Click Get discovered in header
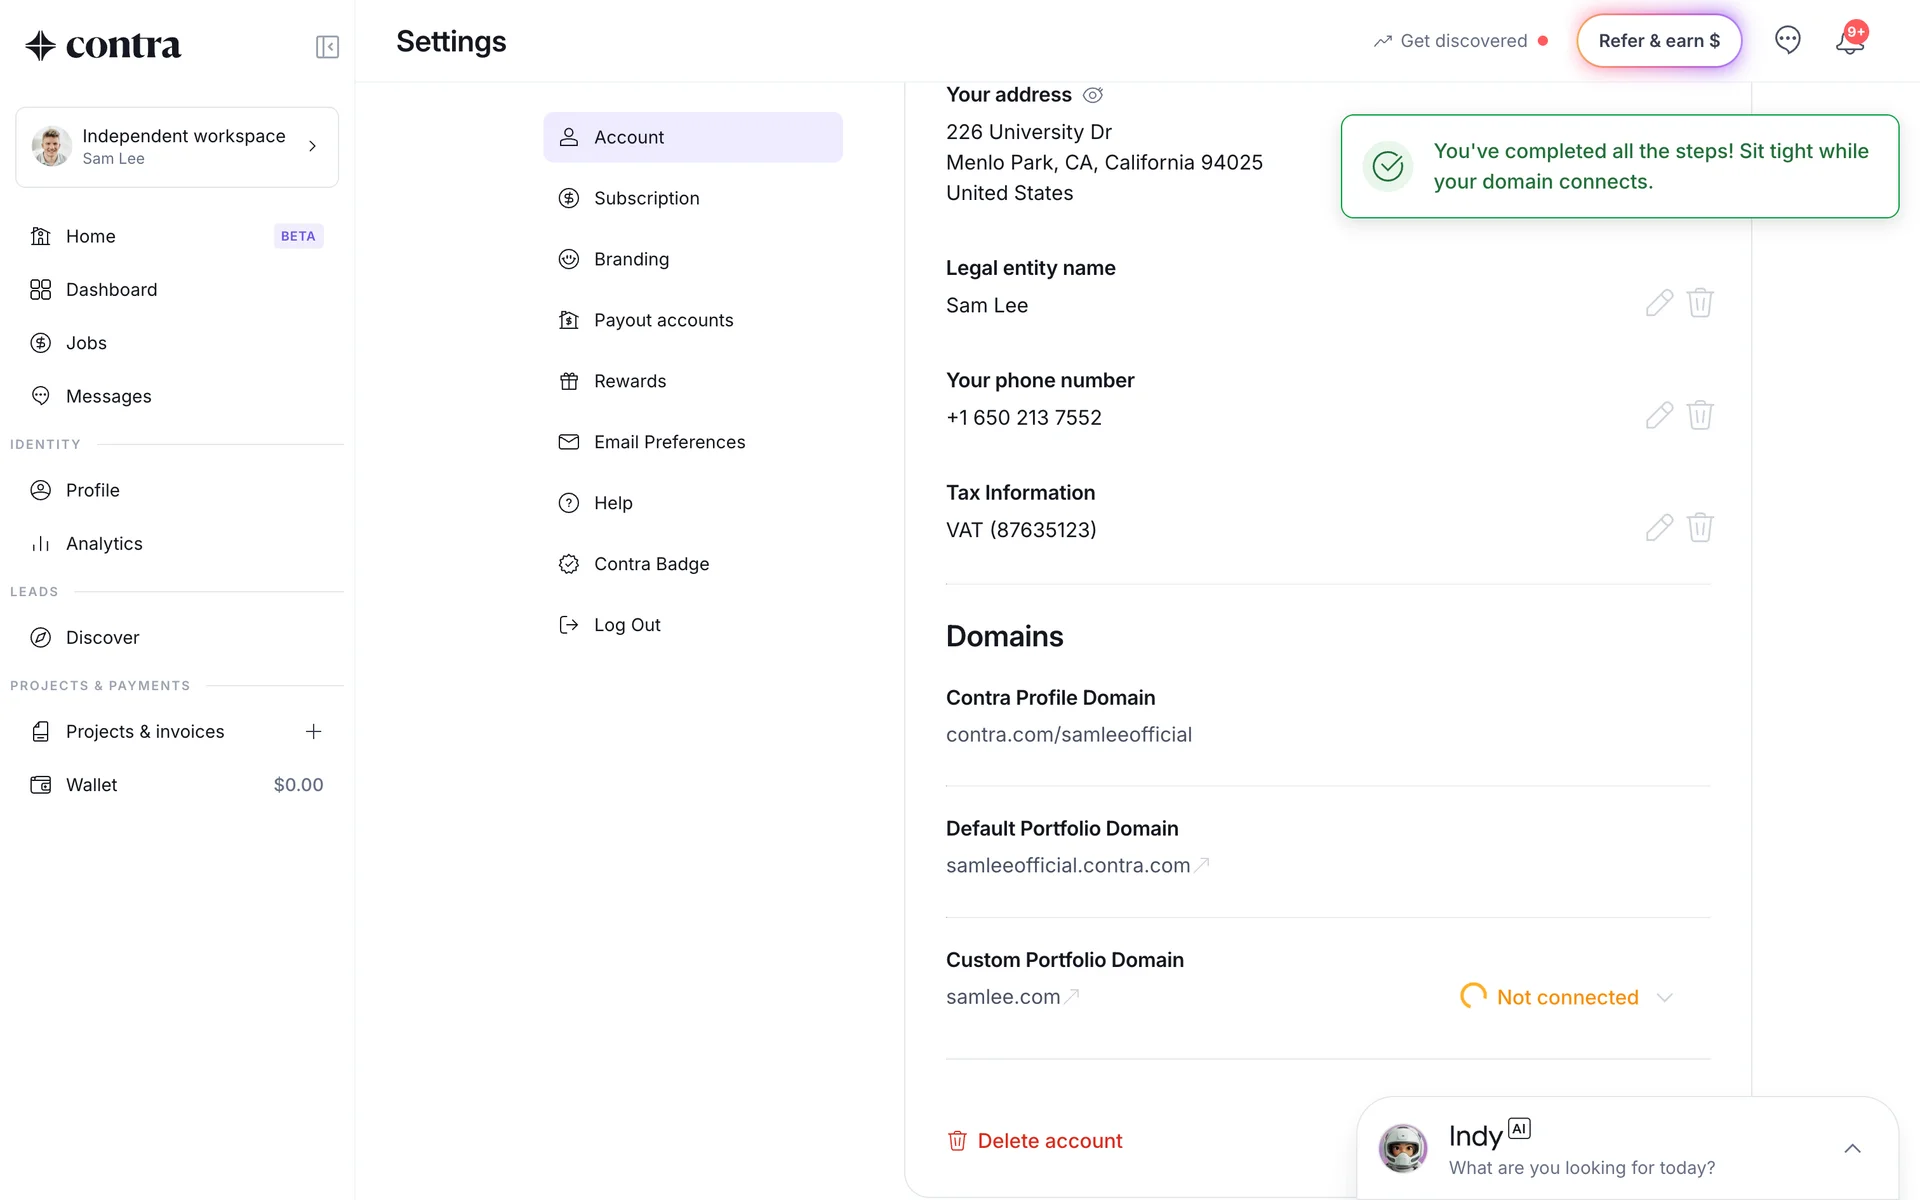Viewport: 1920px width, 1200px height. pyautogui.click(x=1462, y=41)
